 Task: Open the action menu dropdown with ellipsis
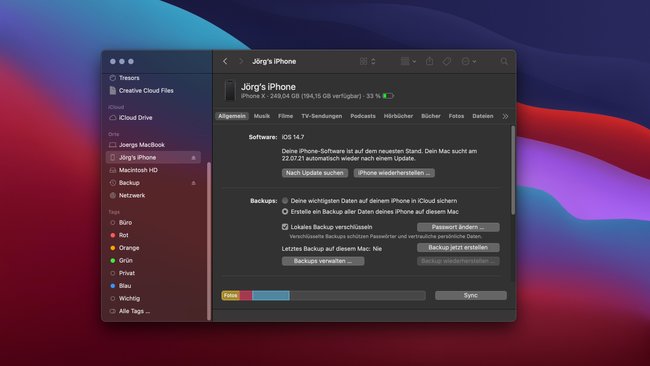[x=469, y=61]
